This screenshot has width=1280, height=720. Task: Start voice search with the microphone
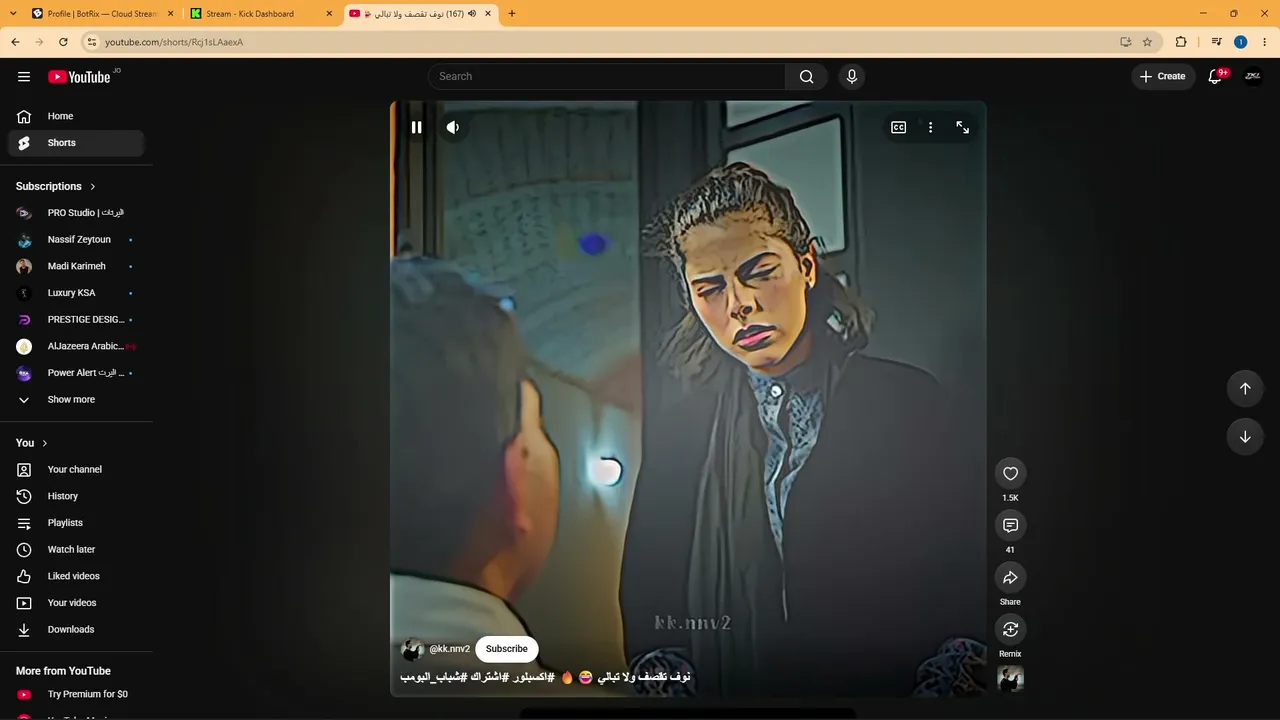tap(852, 77)
